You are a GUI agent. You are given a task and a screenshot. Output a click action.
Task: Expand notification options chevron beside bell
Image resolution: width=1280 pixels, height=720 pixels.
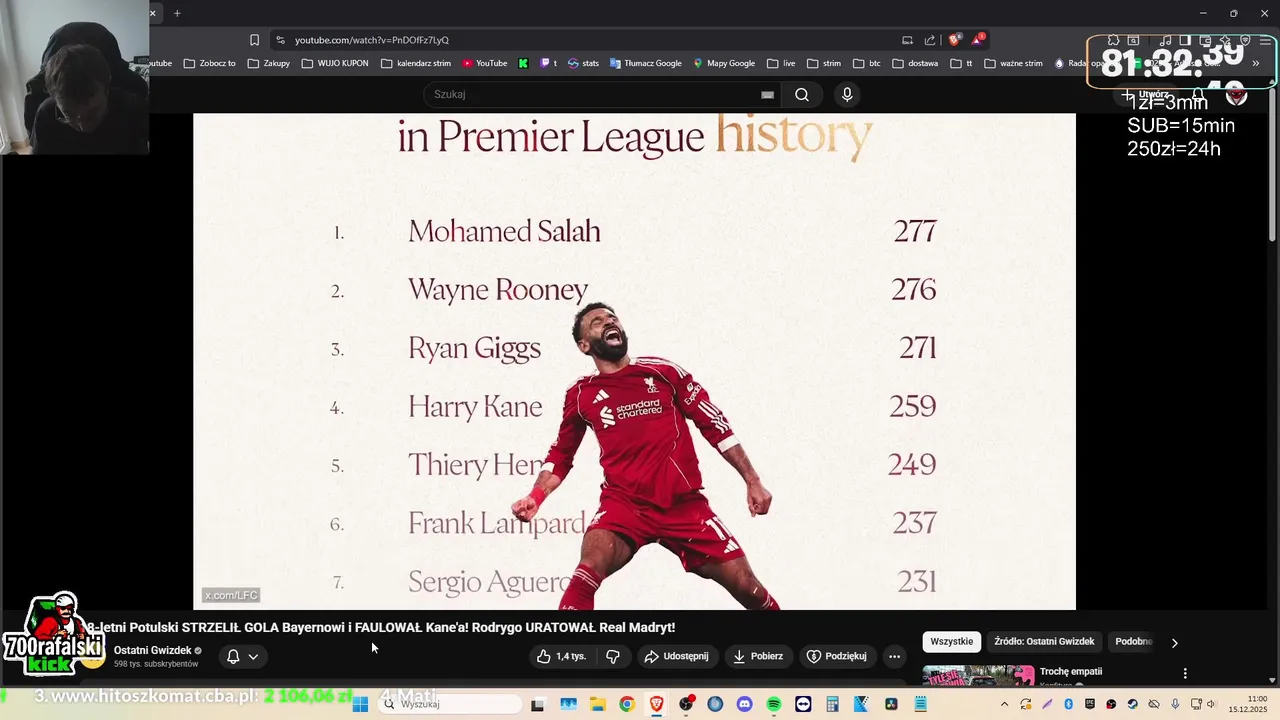[x=253, y=657]
